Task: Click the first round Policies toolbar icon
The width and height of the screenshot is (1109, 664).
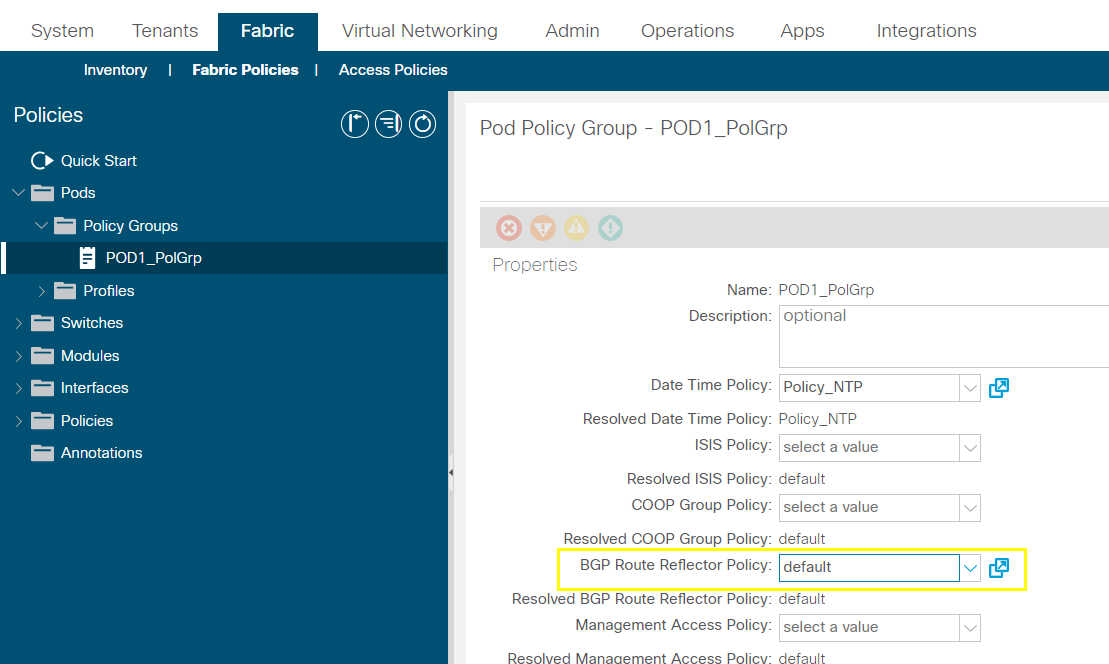Action: click(x=354, y=124)
